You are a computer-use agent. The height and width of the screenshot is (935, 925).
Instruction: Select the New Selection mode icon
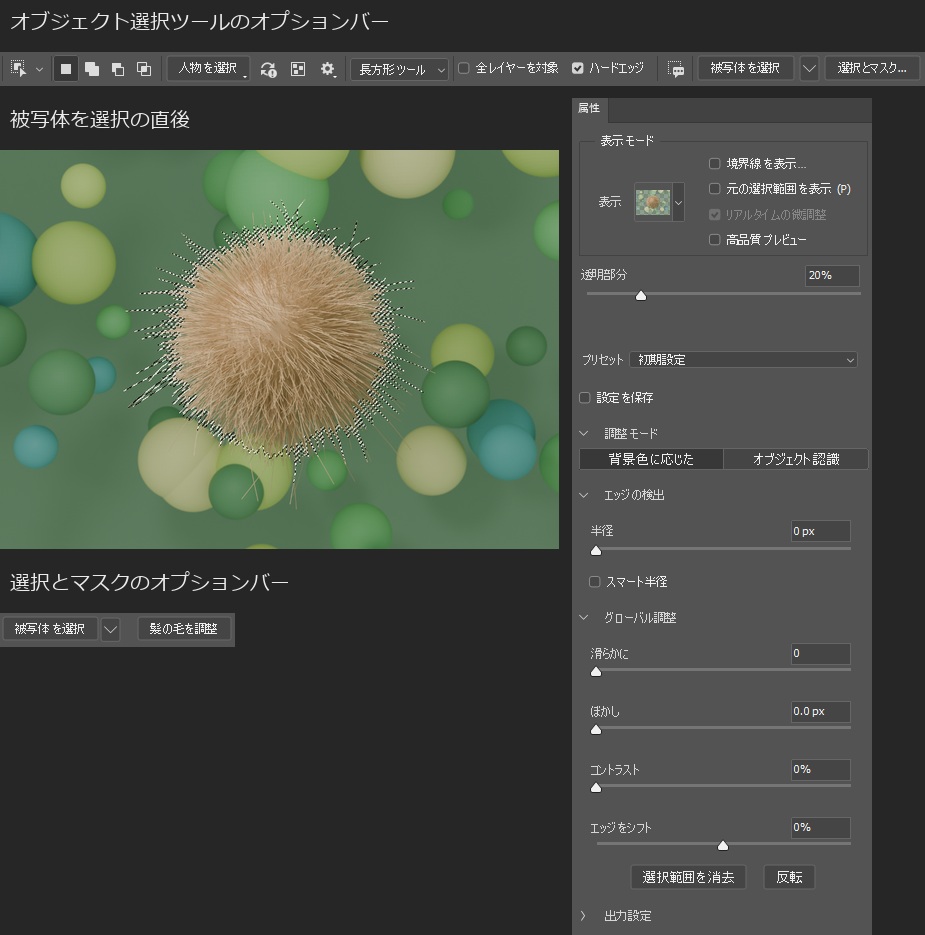point(66,69)
